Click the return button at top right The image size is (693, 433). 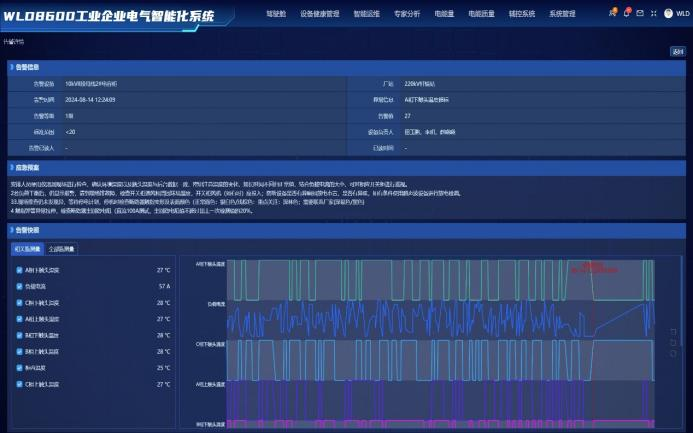pyautogui.click(x=677, y=52)
